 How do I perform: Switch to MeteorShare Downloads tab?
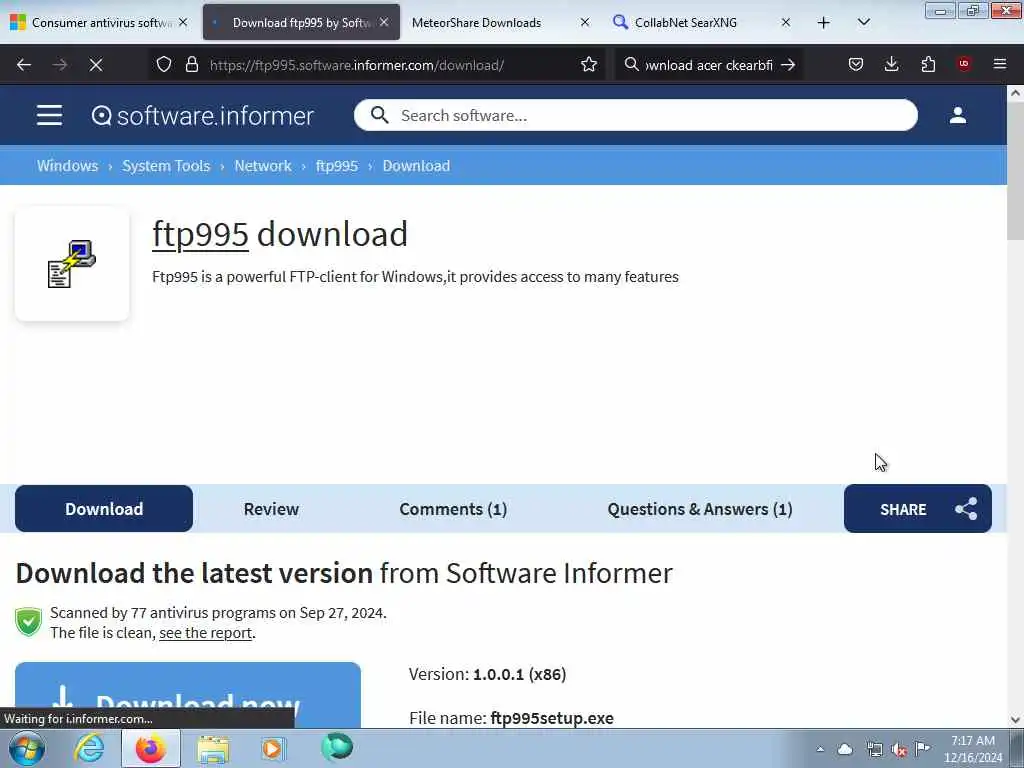(x=496, y=23)
